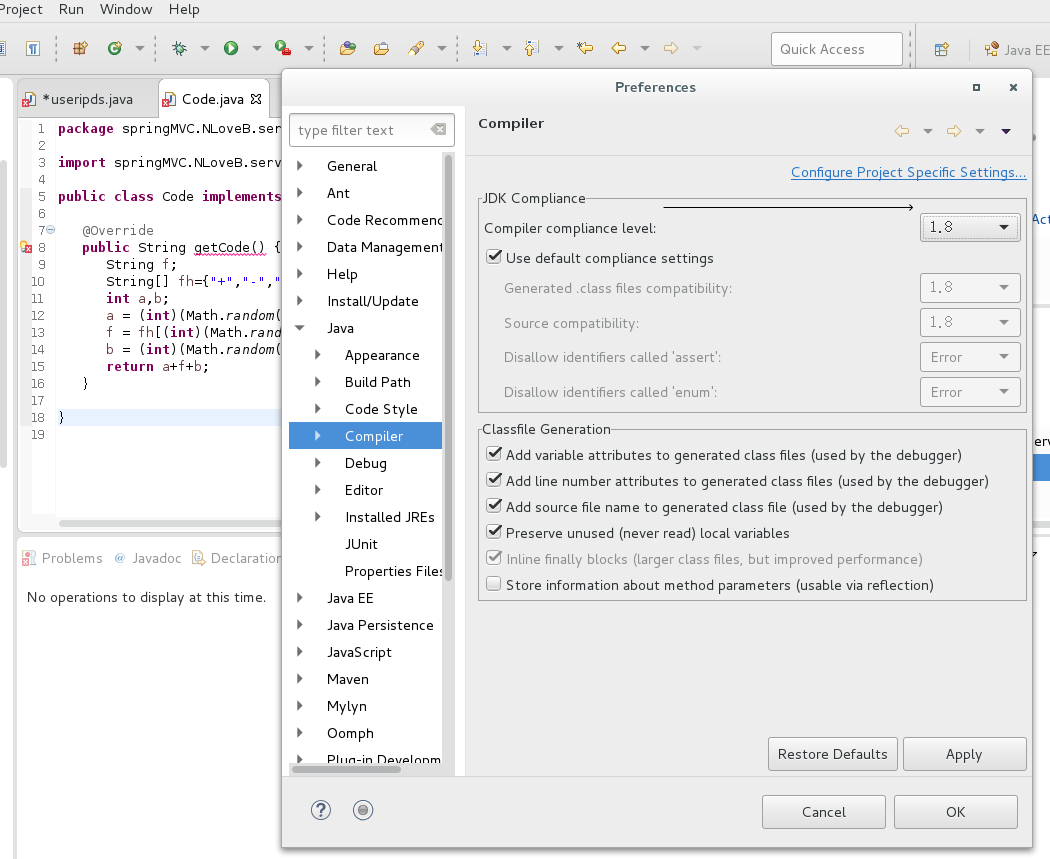Click Configure Project Specific Settings link

[x=908, y=172]
